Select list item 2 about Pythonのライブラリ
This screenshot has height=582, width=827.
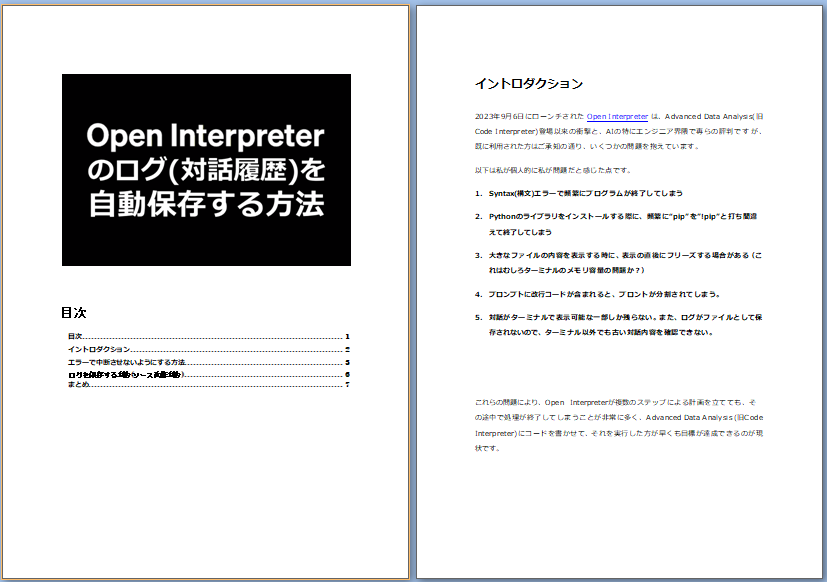tap(616, 224)
